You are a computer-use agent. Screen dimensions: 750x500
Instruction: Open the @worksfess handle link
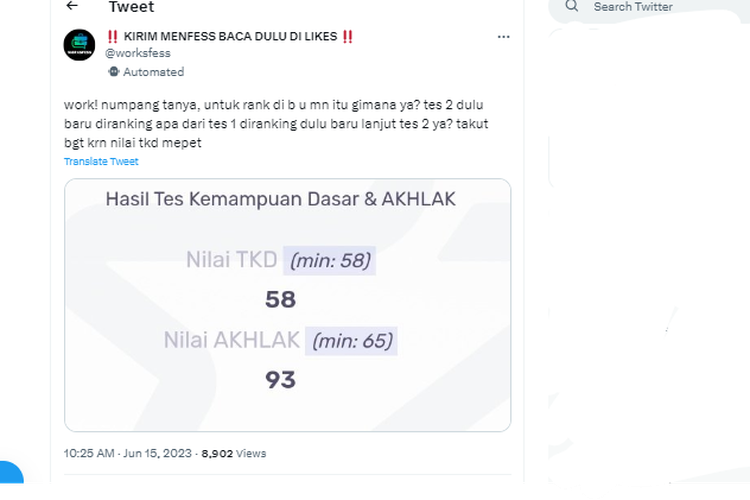138,53
